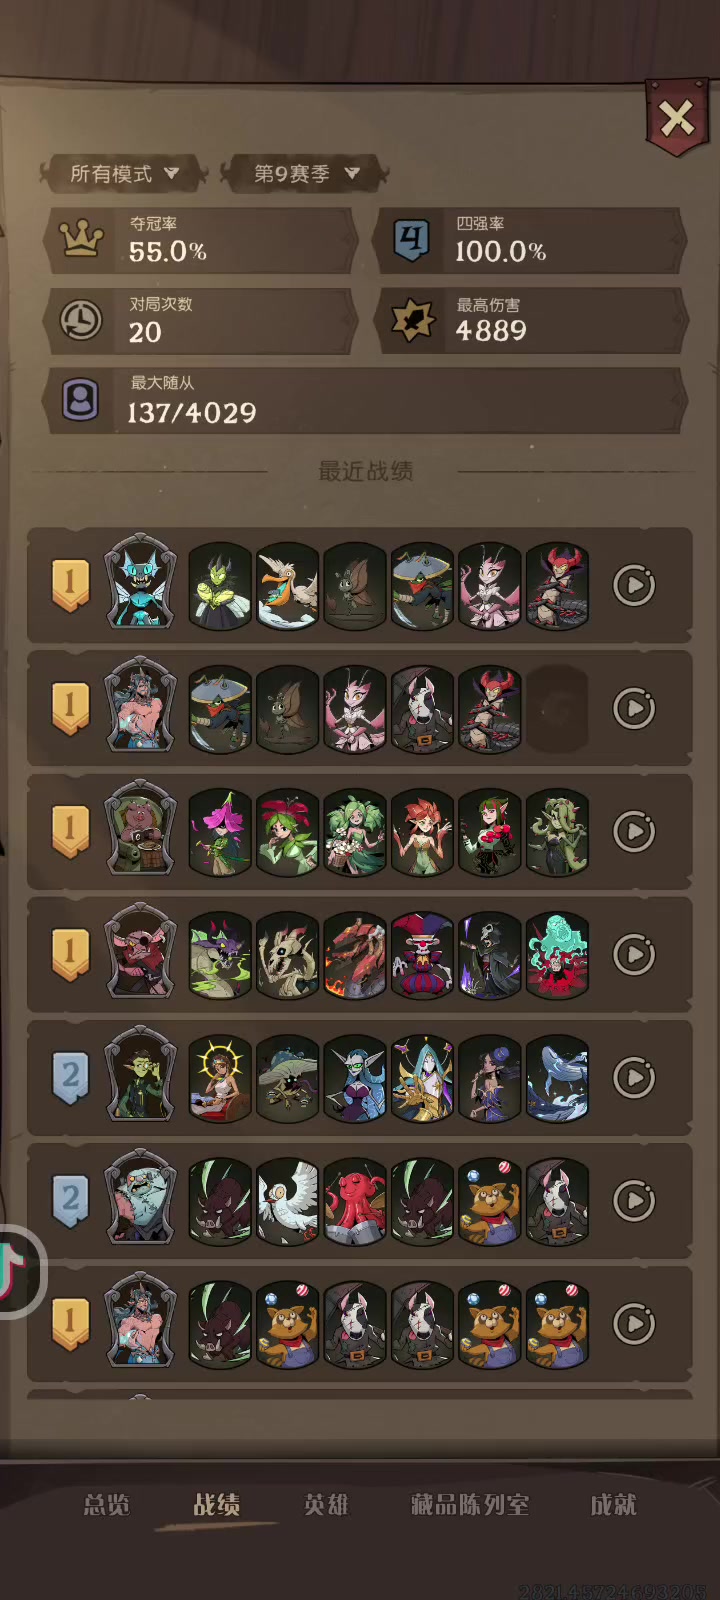Image resolution: width=720 pixels, height=1600 pixels.
Task: Play replay of the second match row
Action: click(x=634, y=709)
